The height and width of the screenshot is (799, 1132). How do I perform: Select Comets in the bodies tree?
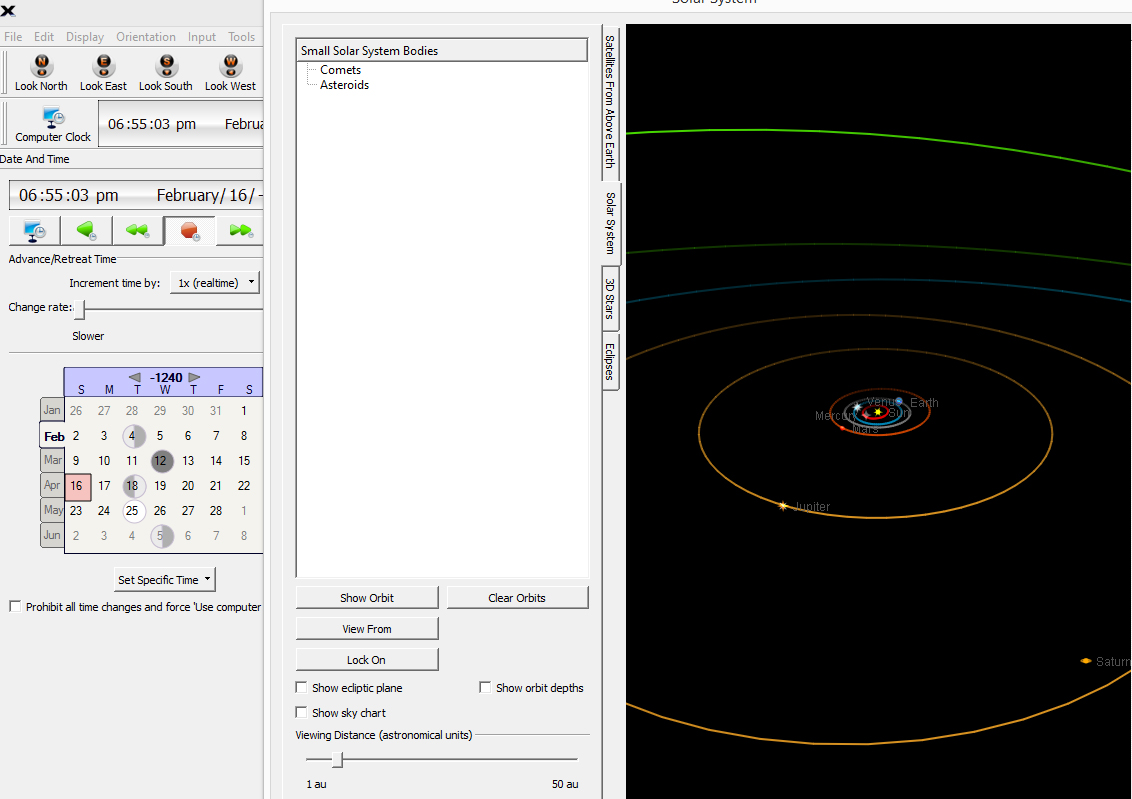point(340,70)
